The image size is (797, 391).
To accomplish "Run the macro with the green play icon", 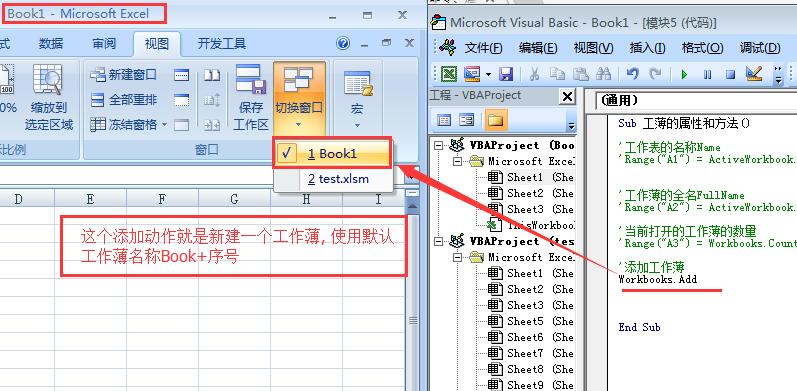I will click(684, 75).
